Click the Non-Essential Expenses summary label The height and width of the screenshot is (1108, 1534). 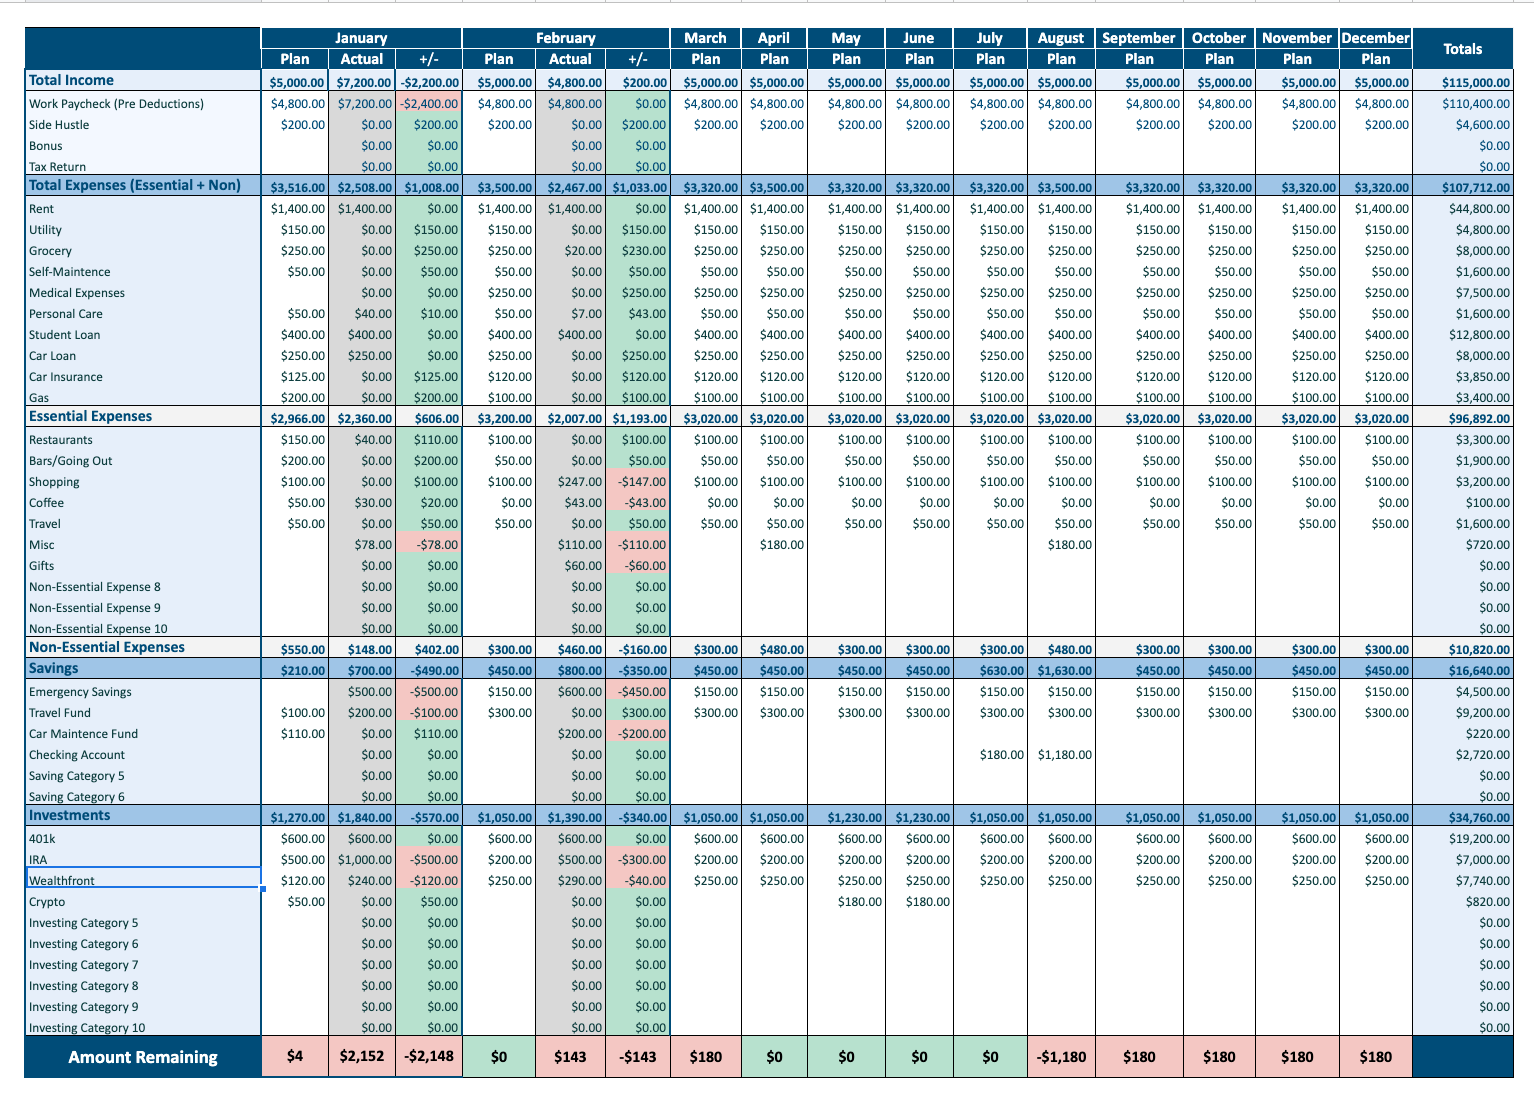[107, 647]
